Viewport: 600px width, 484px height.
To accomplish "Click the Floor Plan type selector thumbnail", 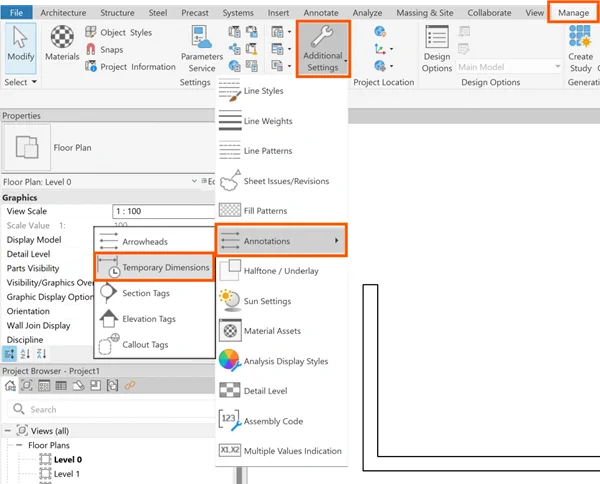I will (x=27, y=147).
